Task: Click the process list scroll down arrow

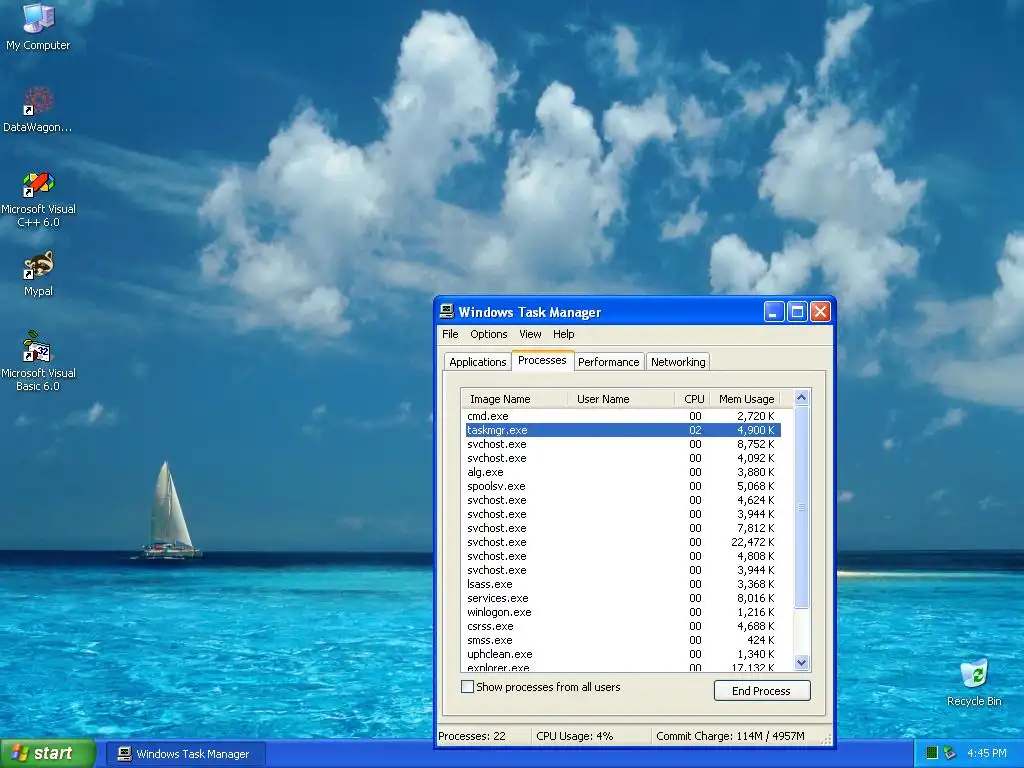Action: 801,662
